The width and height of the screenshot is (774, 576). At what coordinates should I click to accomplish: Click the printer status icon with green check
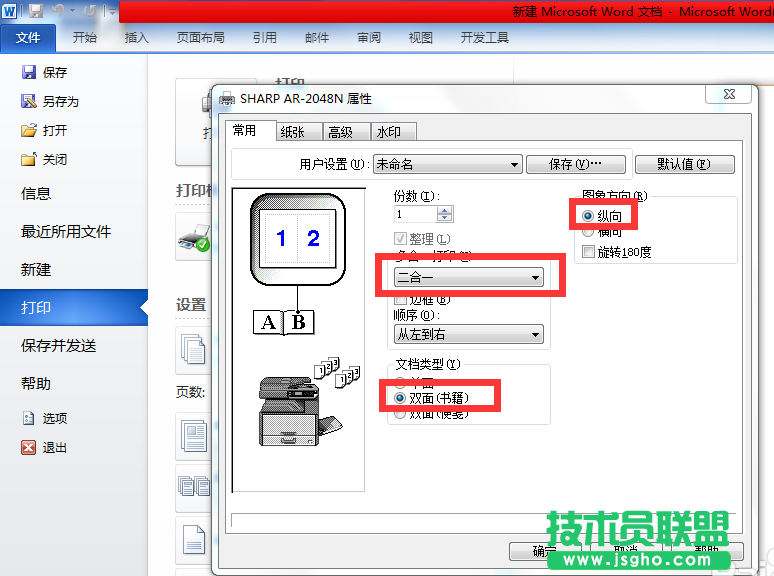click(x=192, y=240)
